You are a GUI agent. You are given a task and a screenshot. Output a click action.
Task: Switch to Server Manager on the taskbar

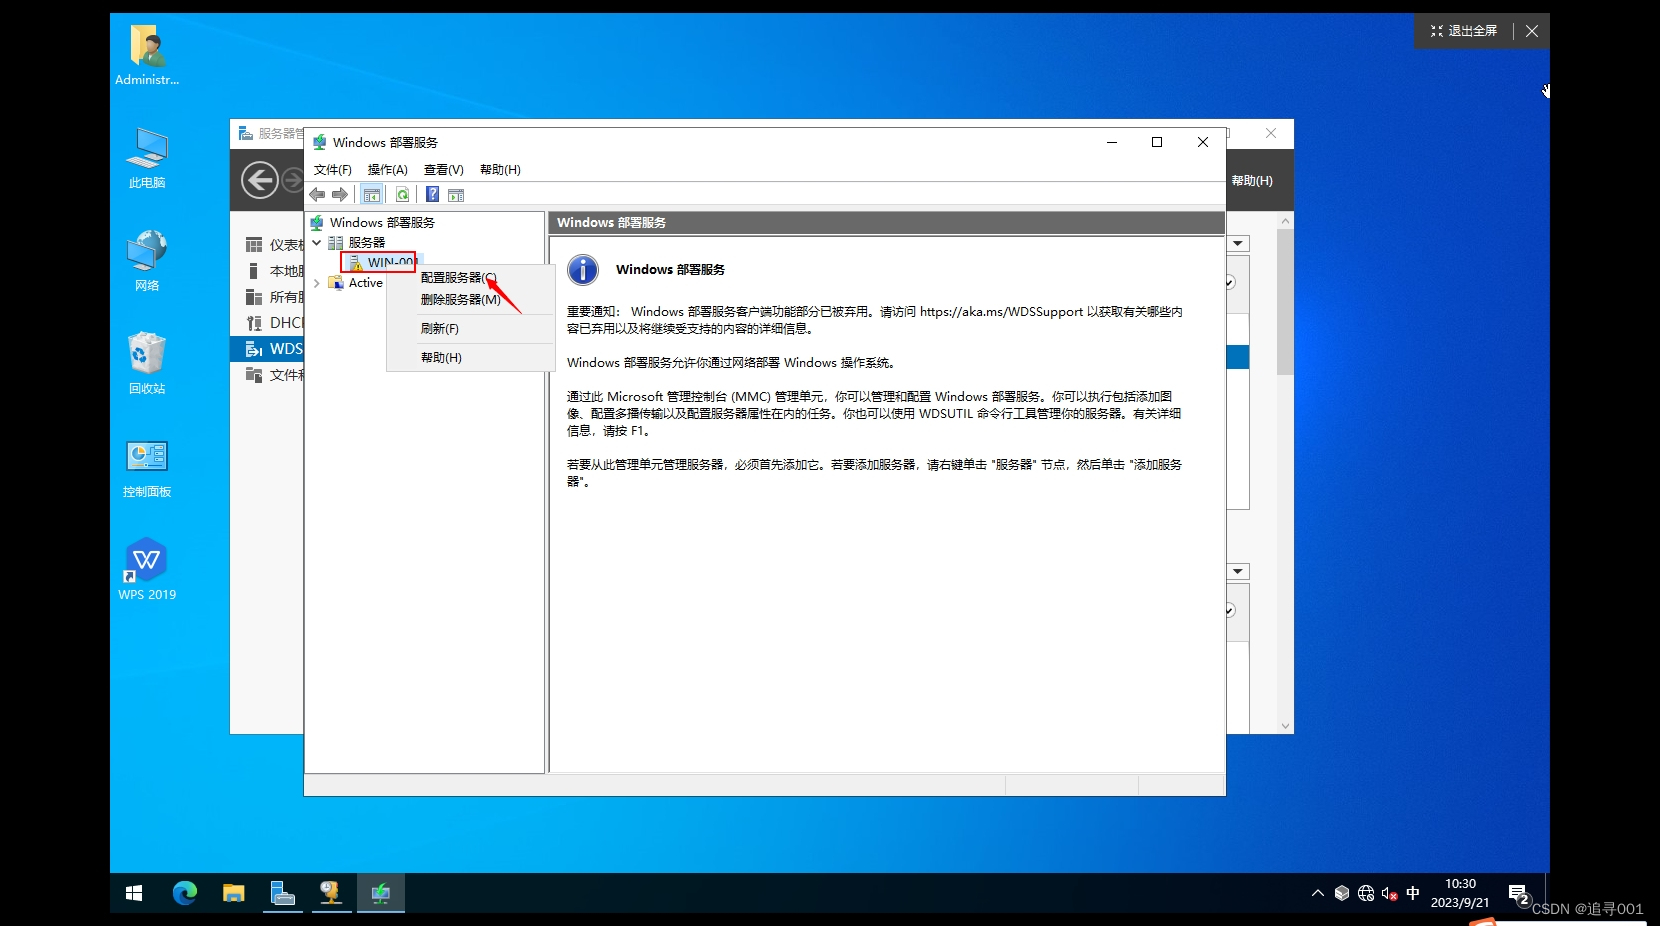coord(282,893)
